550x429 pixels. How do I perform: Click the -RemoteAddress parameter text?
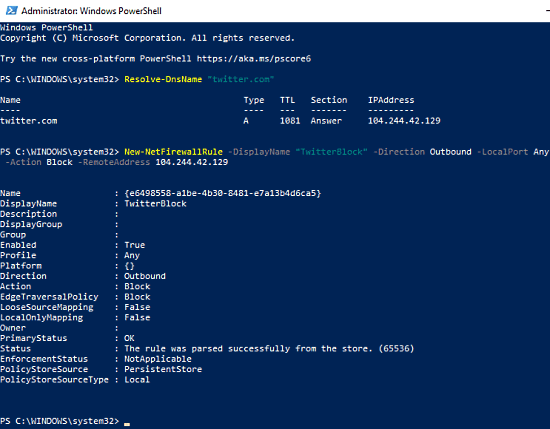114,162
